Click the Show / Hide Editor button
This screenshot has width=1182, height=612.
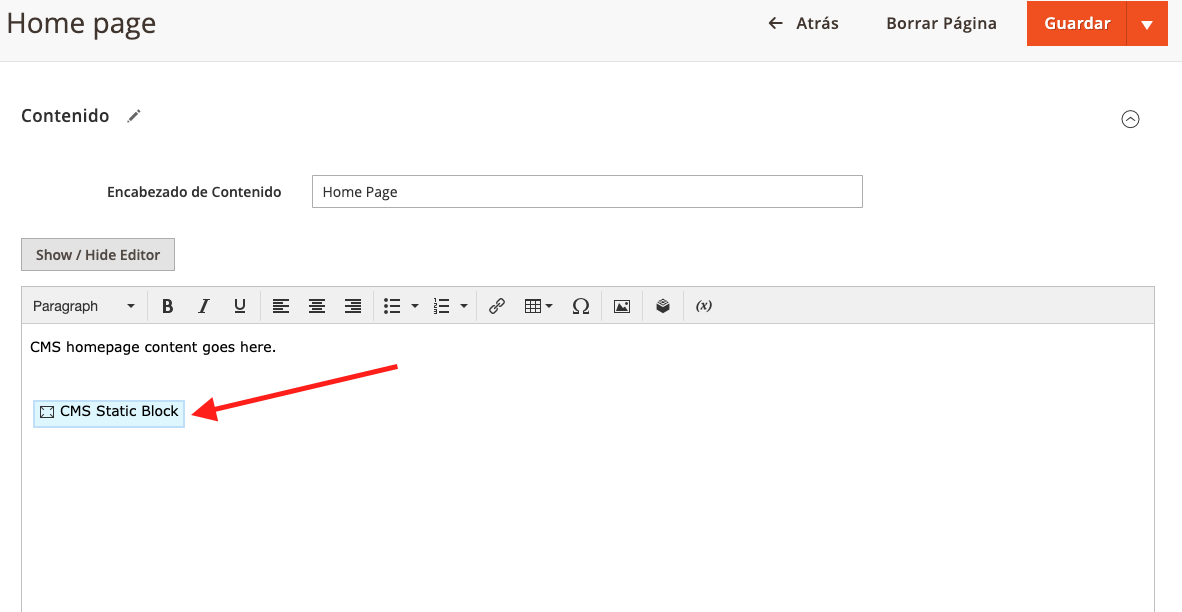98,255
